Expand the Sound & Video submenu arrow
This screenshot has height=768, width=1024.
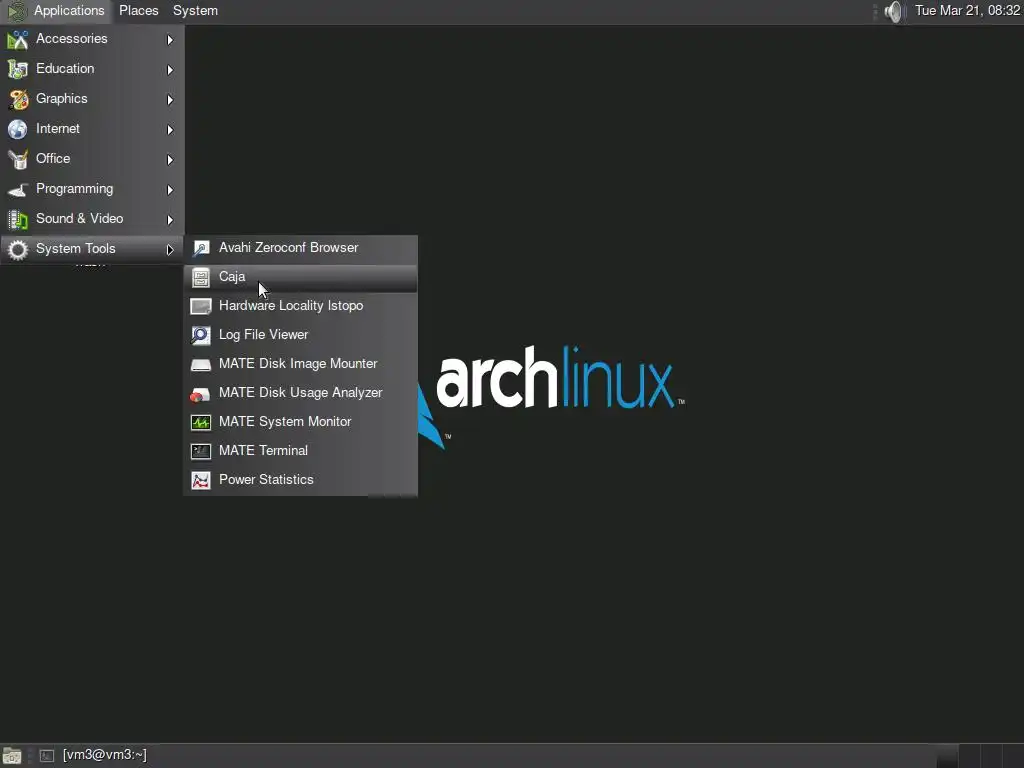170,220
